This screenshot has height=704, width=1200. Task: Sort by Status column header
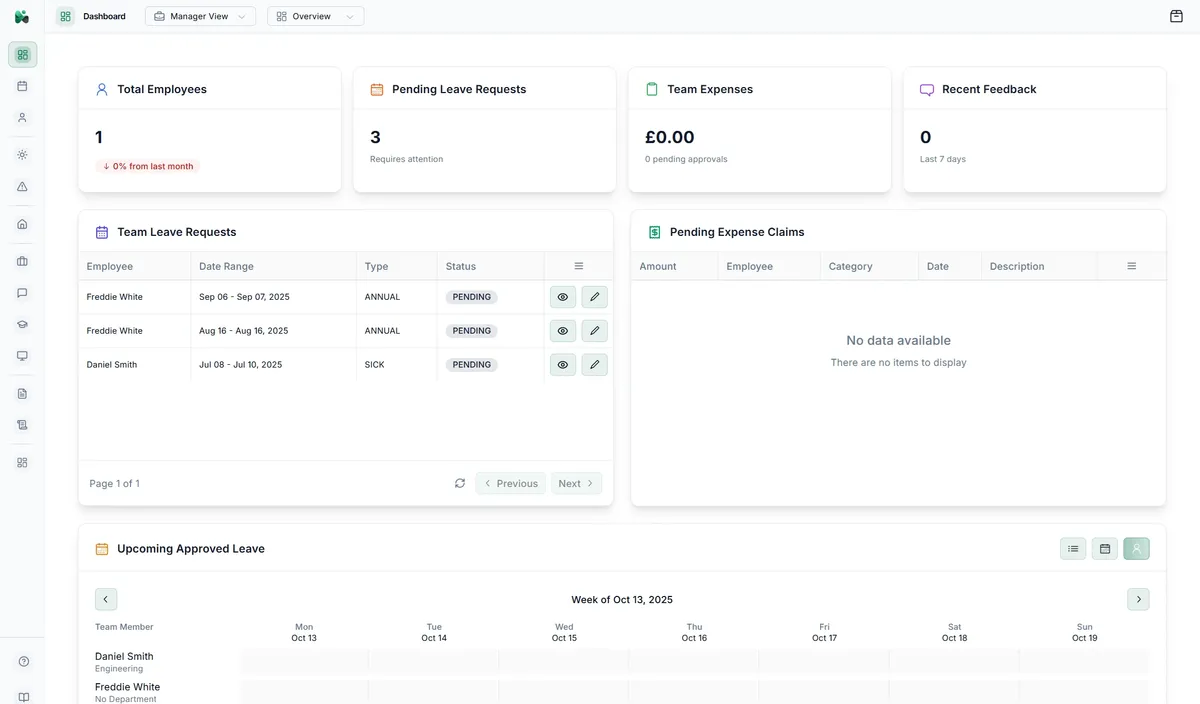coord(491,266)
